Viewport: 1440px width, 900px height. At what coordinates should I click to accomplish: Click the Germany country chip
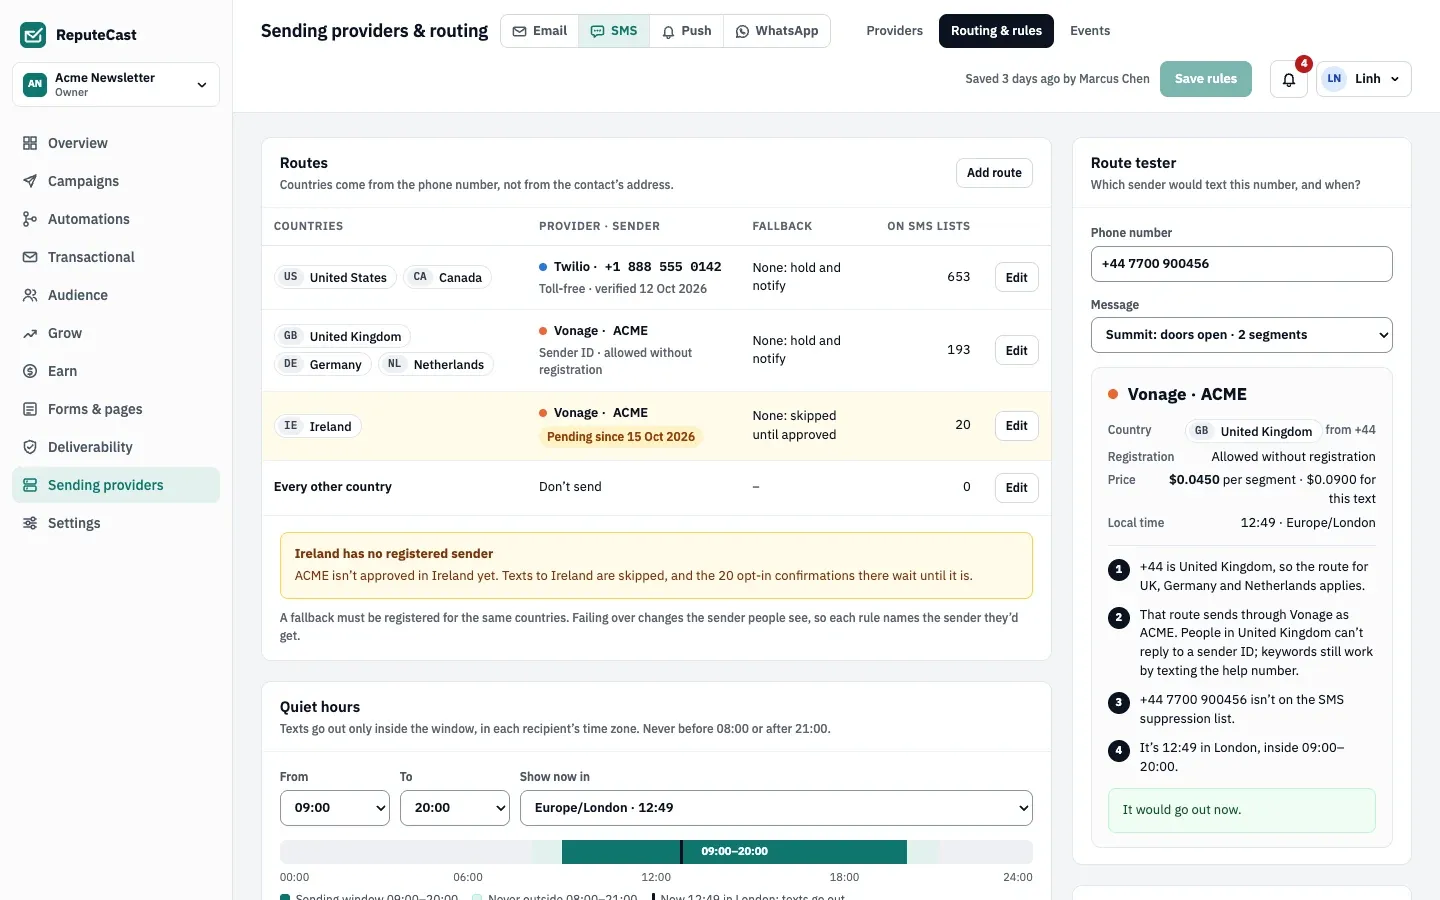pos(322,364)
